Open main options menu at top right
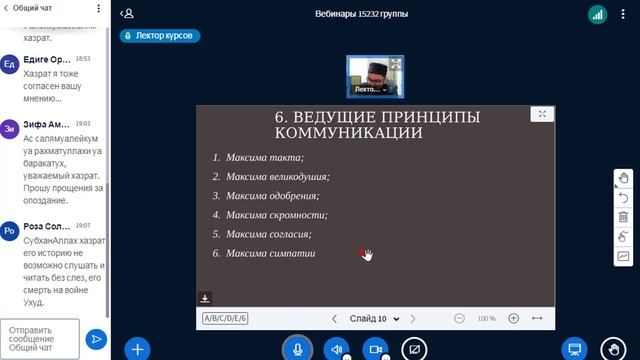This screenshot has height=360, width=640. (x=623, y=14)
